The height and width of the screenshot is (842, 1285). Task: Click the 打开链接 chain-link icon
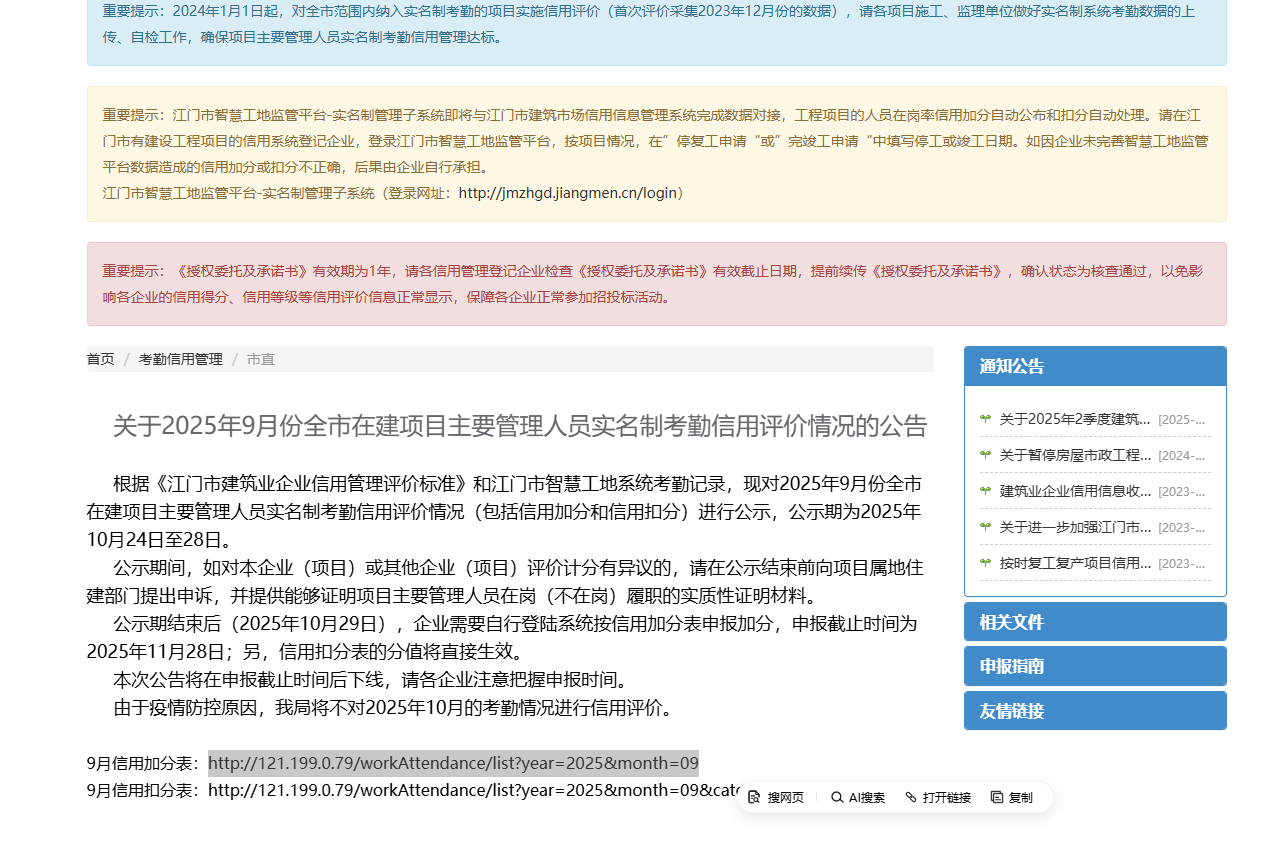click(x=911, y=797)
